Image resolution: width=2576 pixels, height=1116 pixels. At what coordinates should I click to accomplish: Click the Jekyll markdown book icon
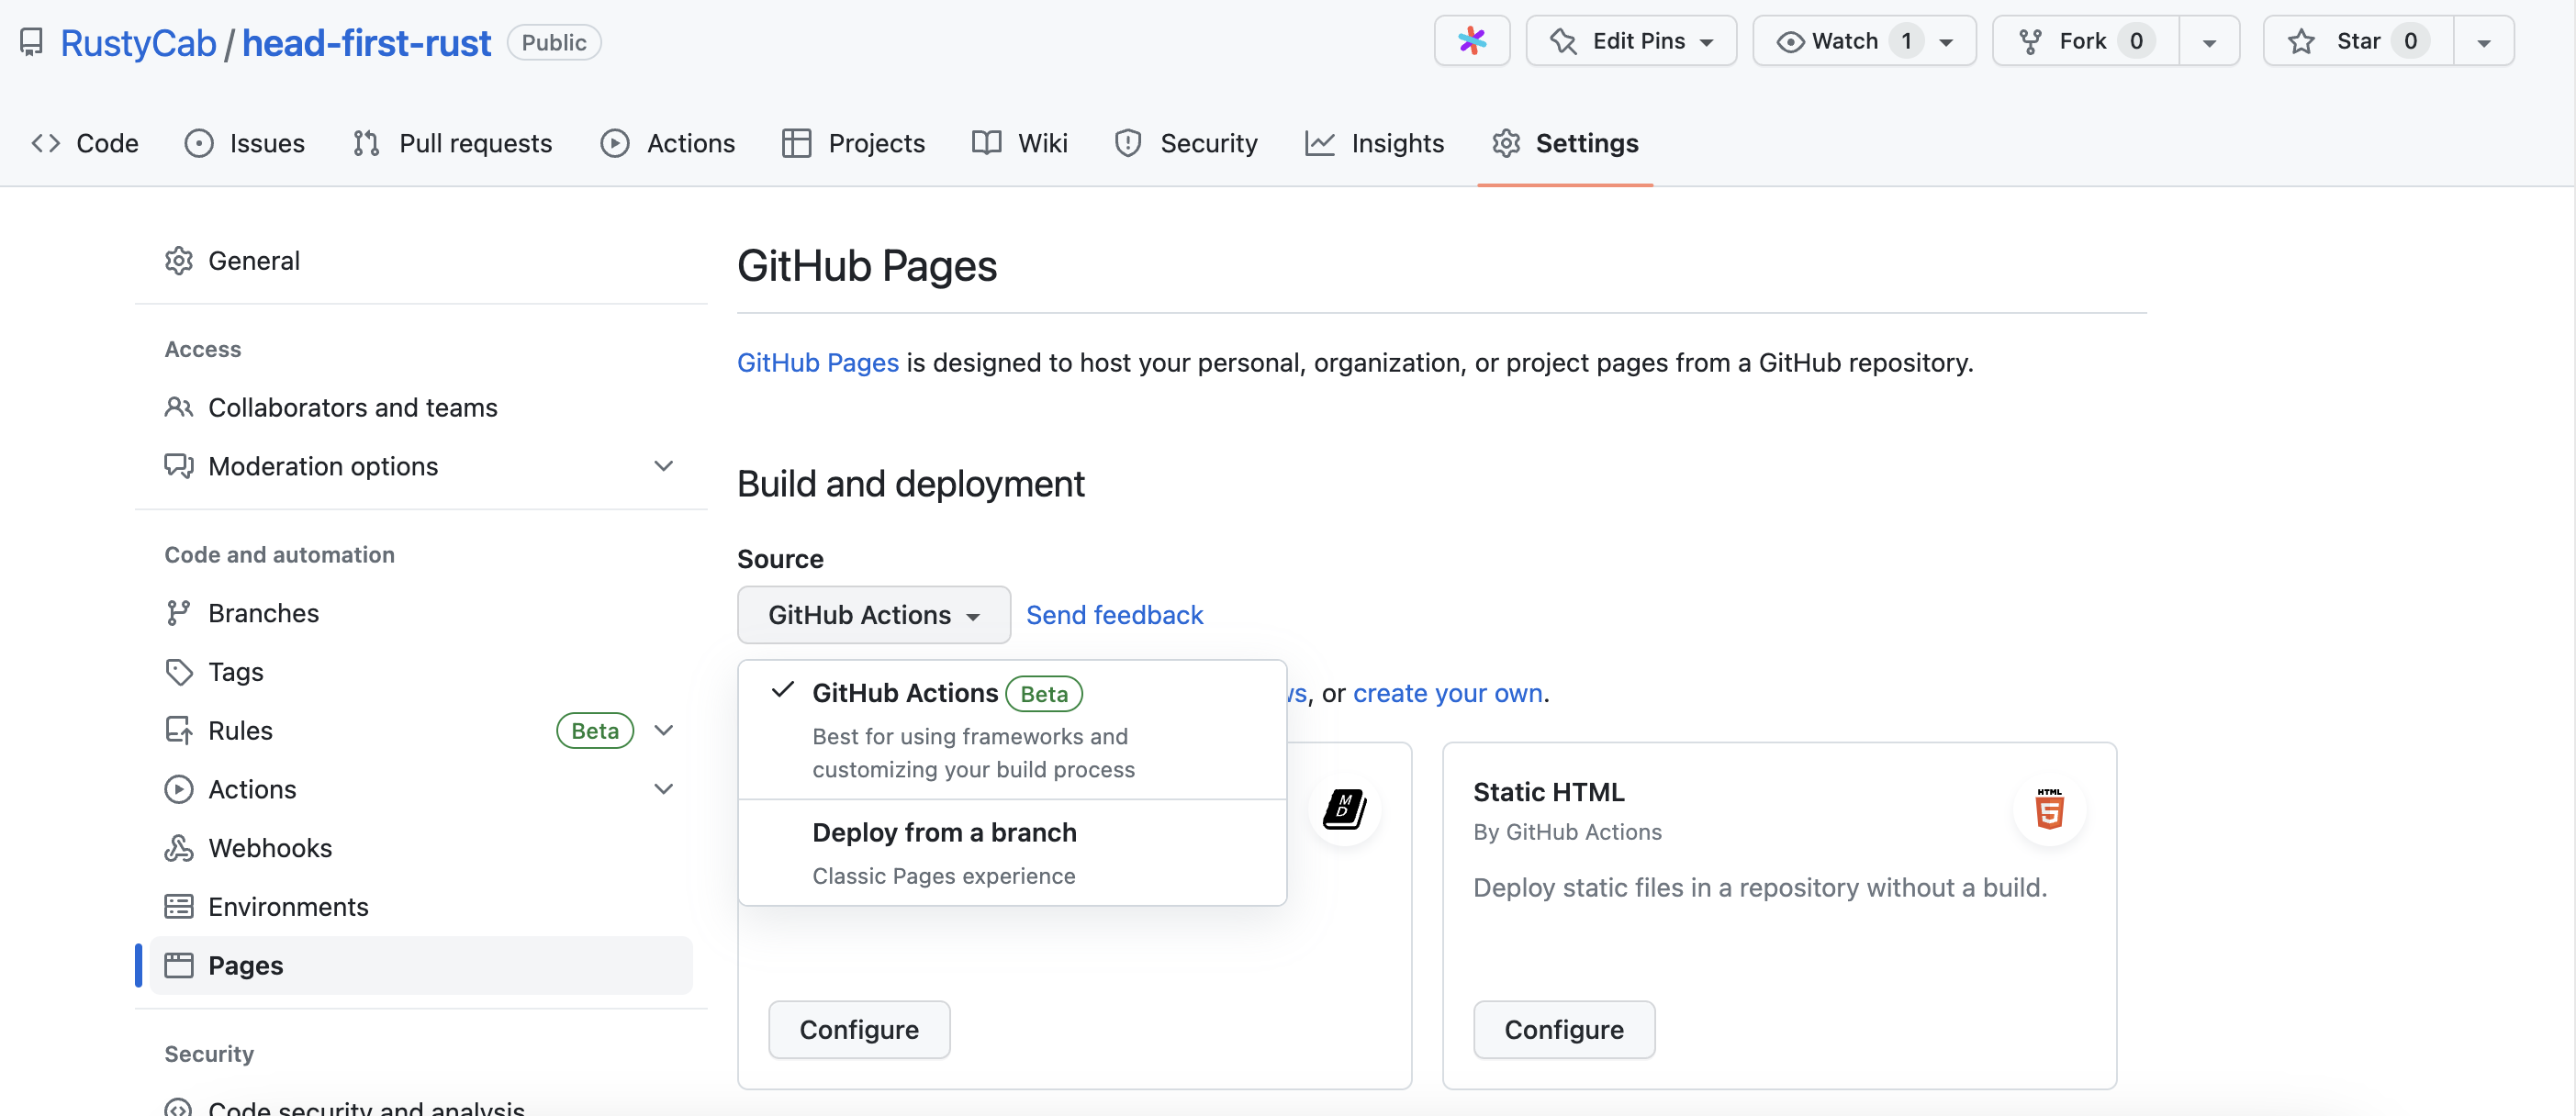point(1344,809)
